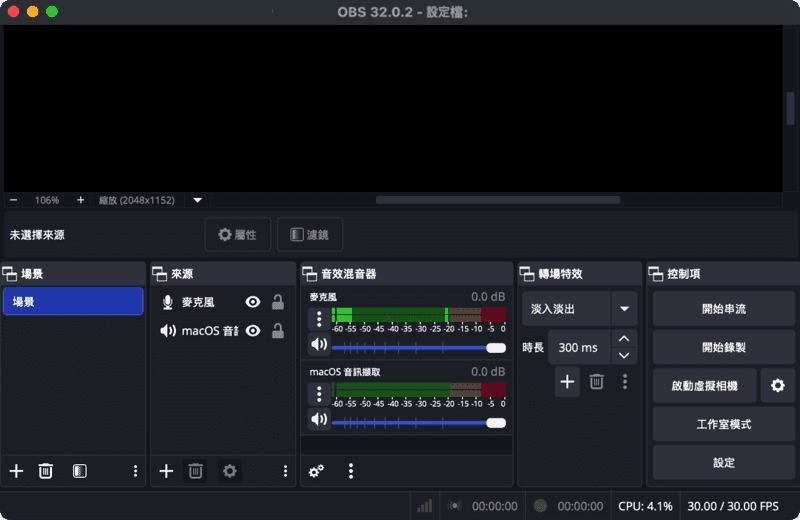Image resolution: width=800 pixels, height=520 pixels.
Task: Add a new scene with plus icon
Action: click(x=16, y=471)
